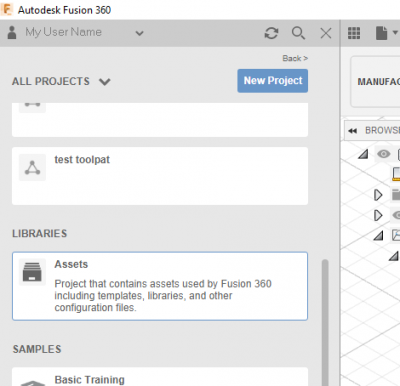This screenshot has height=386, width=400.
Task: Open the File document icon menu
Action: (386, 33)
